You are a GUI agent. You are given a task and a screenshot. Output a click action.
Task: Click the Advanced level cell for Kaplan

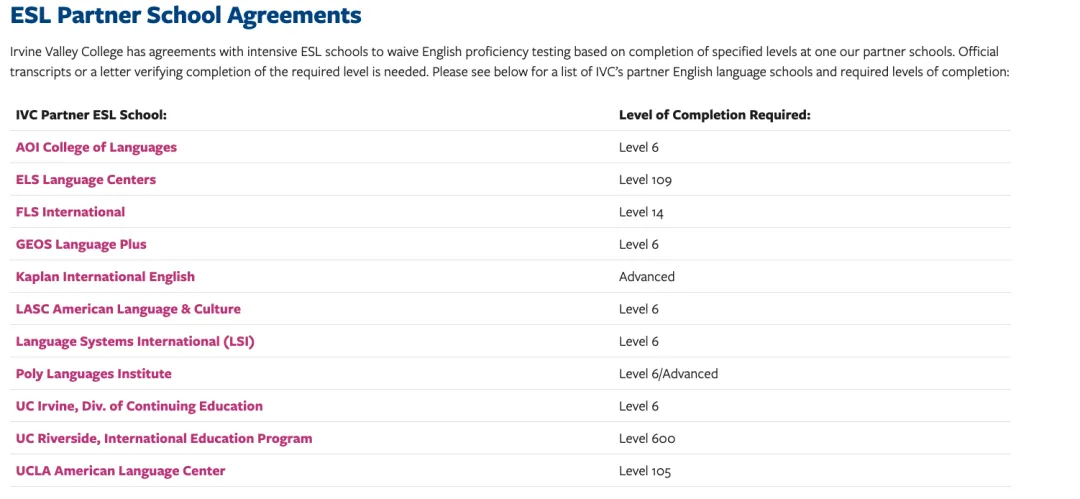pyautogui.click(x=647, y=276)
